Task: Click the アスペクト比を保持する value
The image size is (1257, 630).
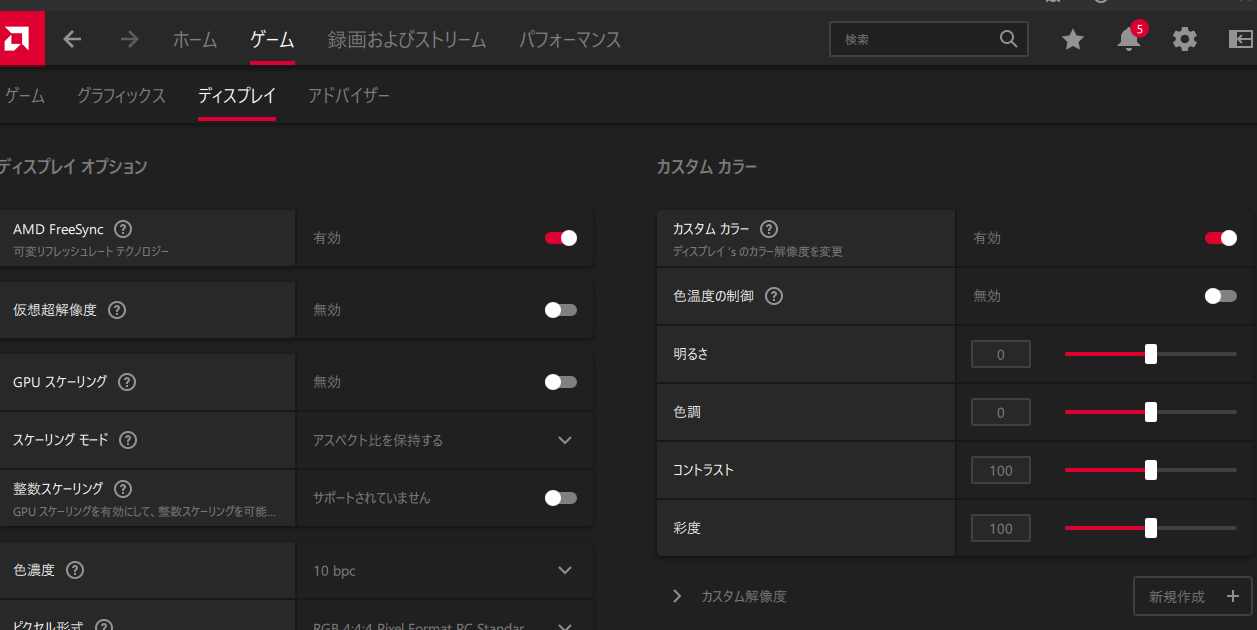Action: [x=378, y=440]
